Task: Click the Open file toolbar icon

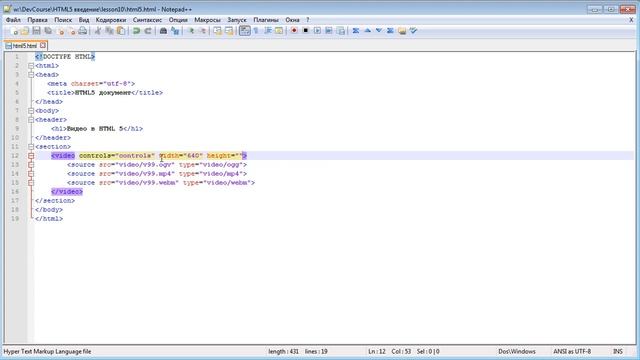Action: click(x=25, y=31)
